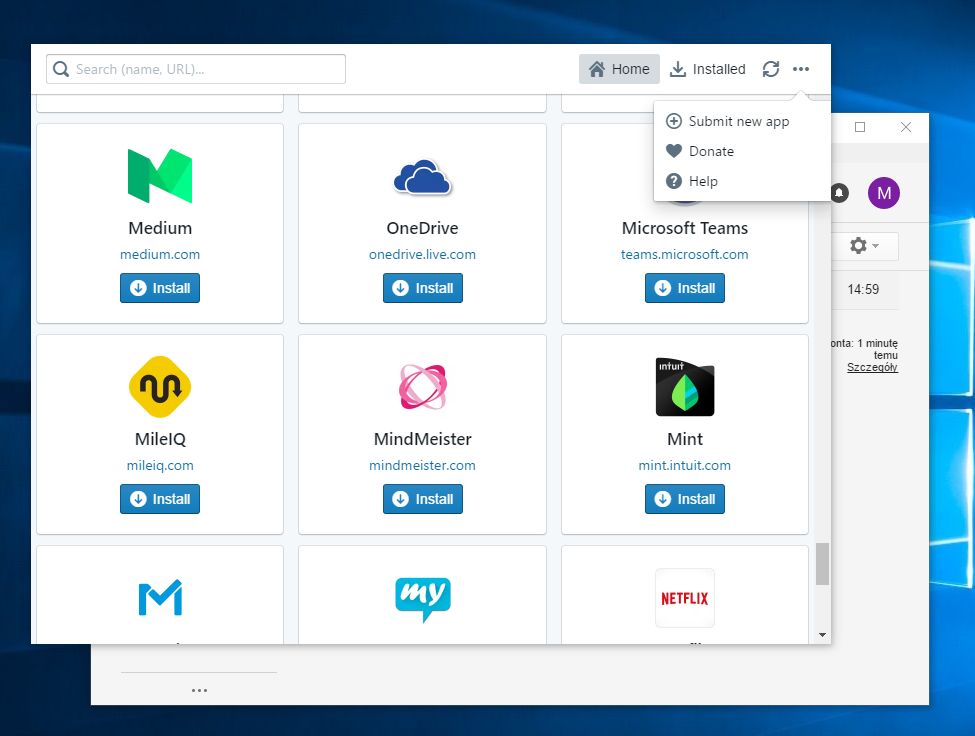This screenshot has height=736, width=975.
Task: Click plus circle icon beside Submit new app
Action: (x=673, y=121)
